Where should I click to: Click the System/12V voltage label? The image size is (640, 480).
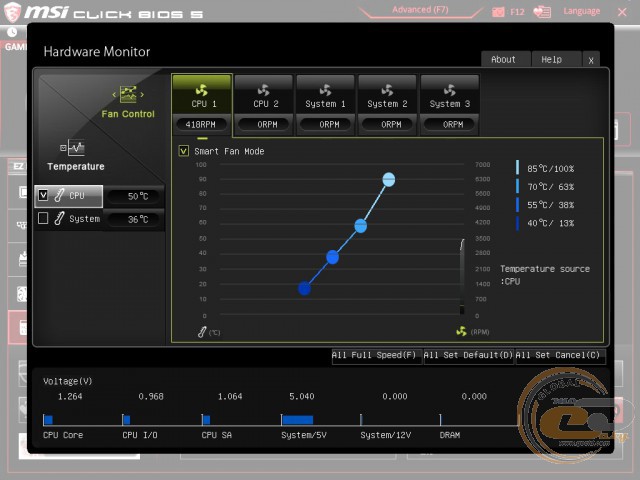pos(386,435)
